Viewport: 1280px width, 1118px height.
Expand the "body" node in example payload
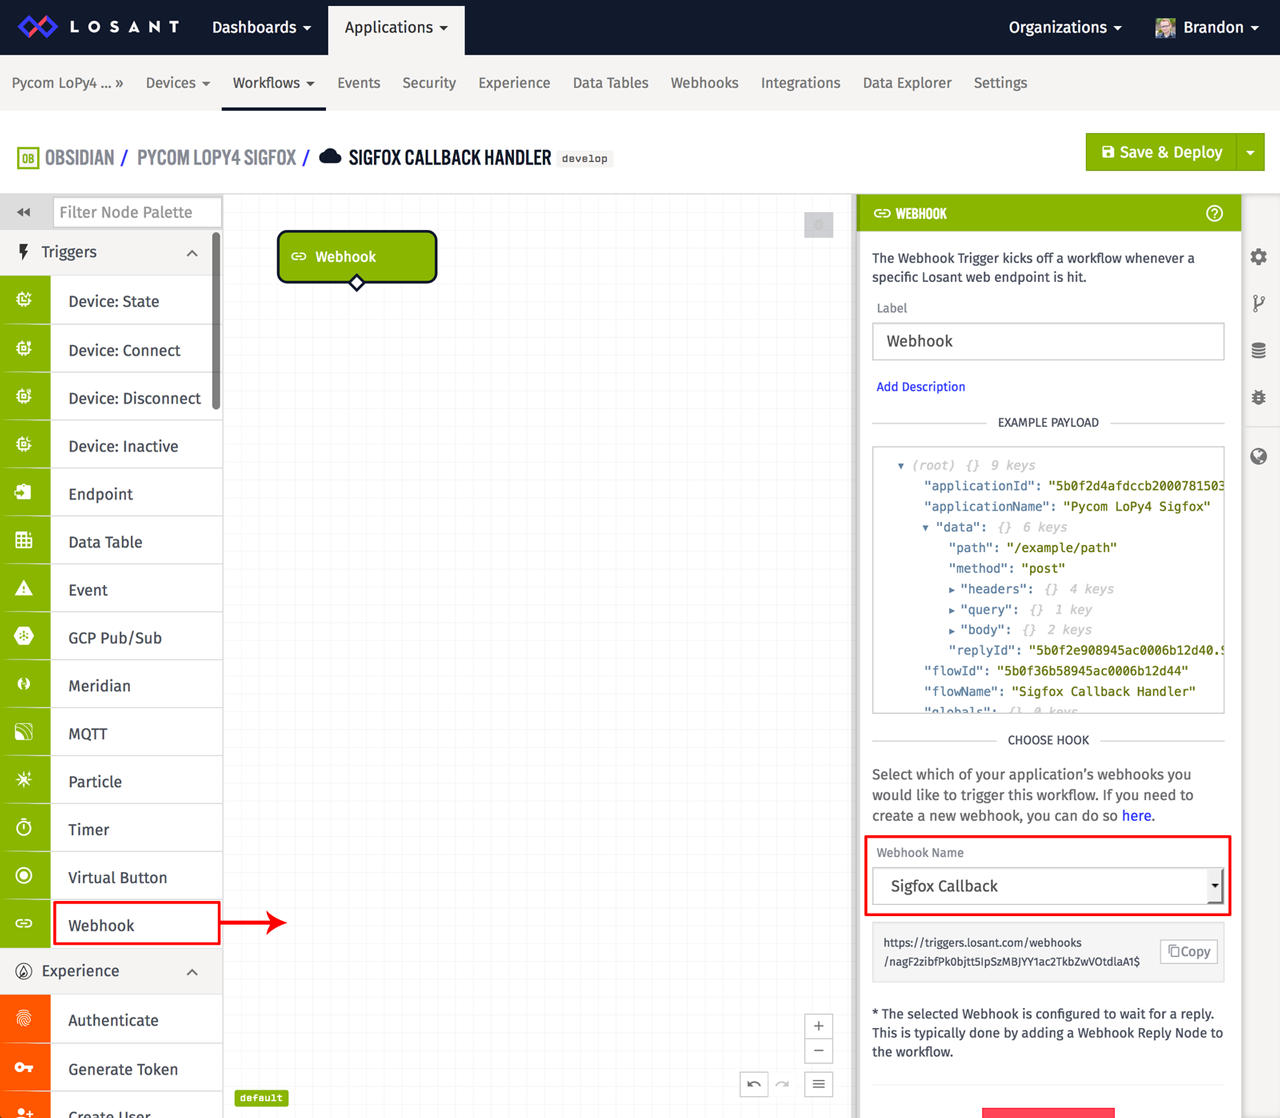click(x=951, y=631)
